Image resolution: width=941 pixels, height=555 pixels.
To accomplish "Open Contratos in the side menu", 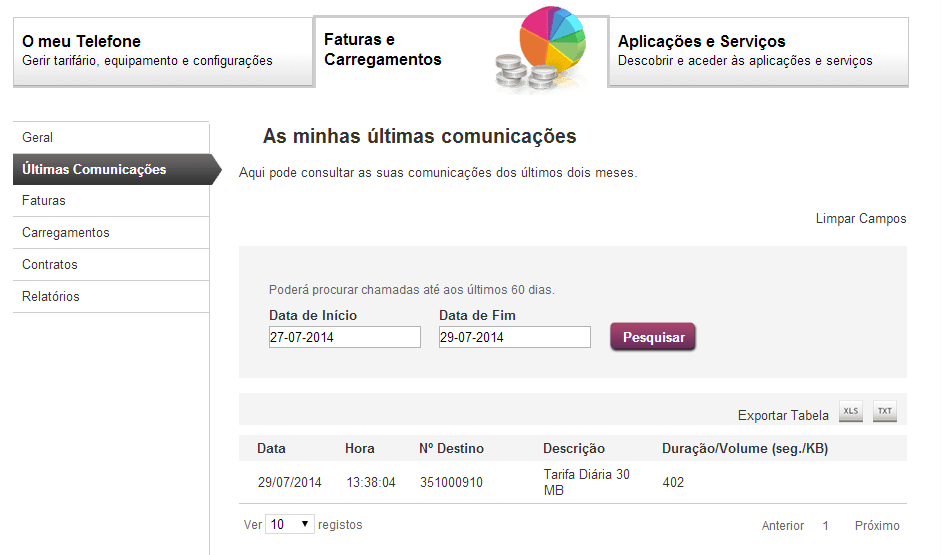I will click(50, 265).
